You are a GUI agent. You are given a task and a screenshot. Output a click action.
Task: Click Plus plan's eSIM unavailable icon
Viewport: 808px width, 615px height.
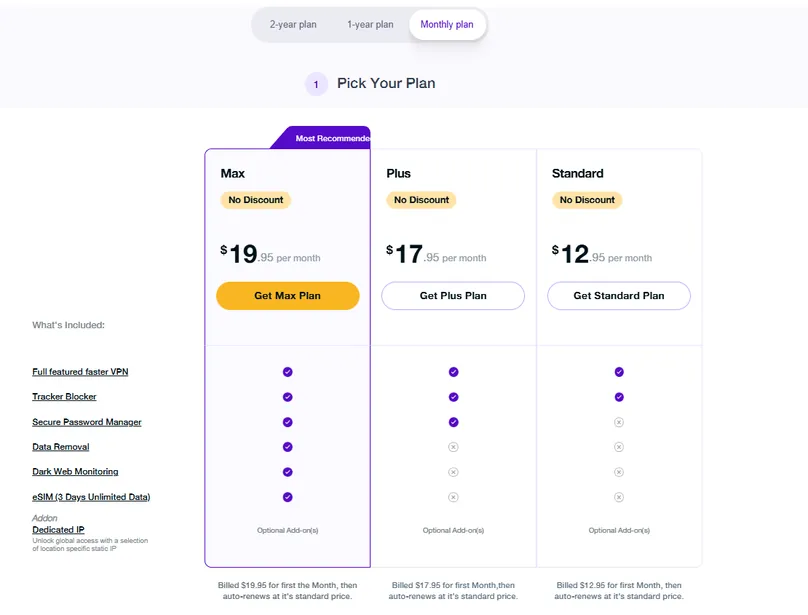(x=453, y=497)
